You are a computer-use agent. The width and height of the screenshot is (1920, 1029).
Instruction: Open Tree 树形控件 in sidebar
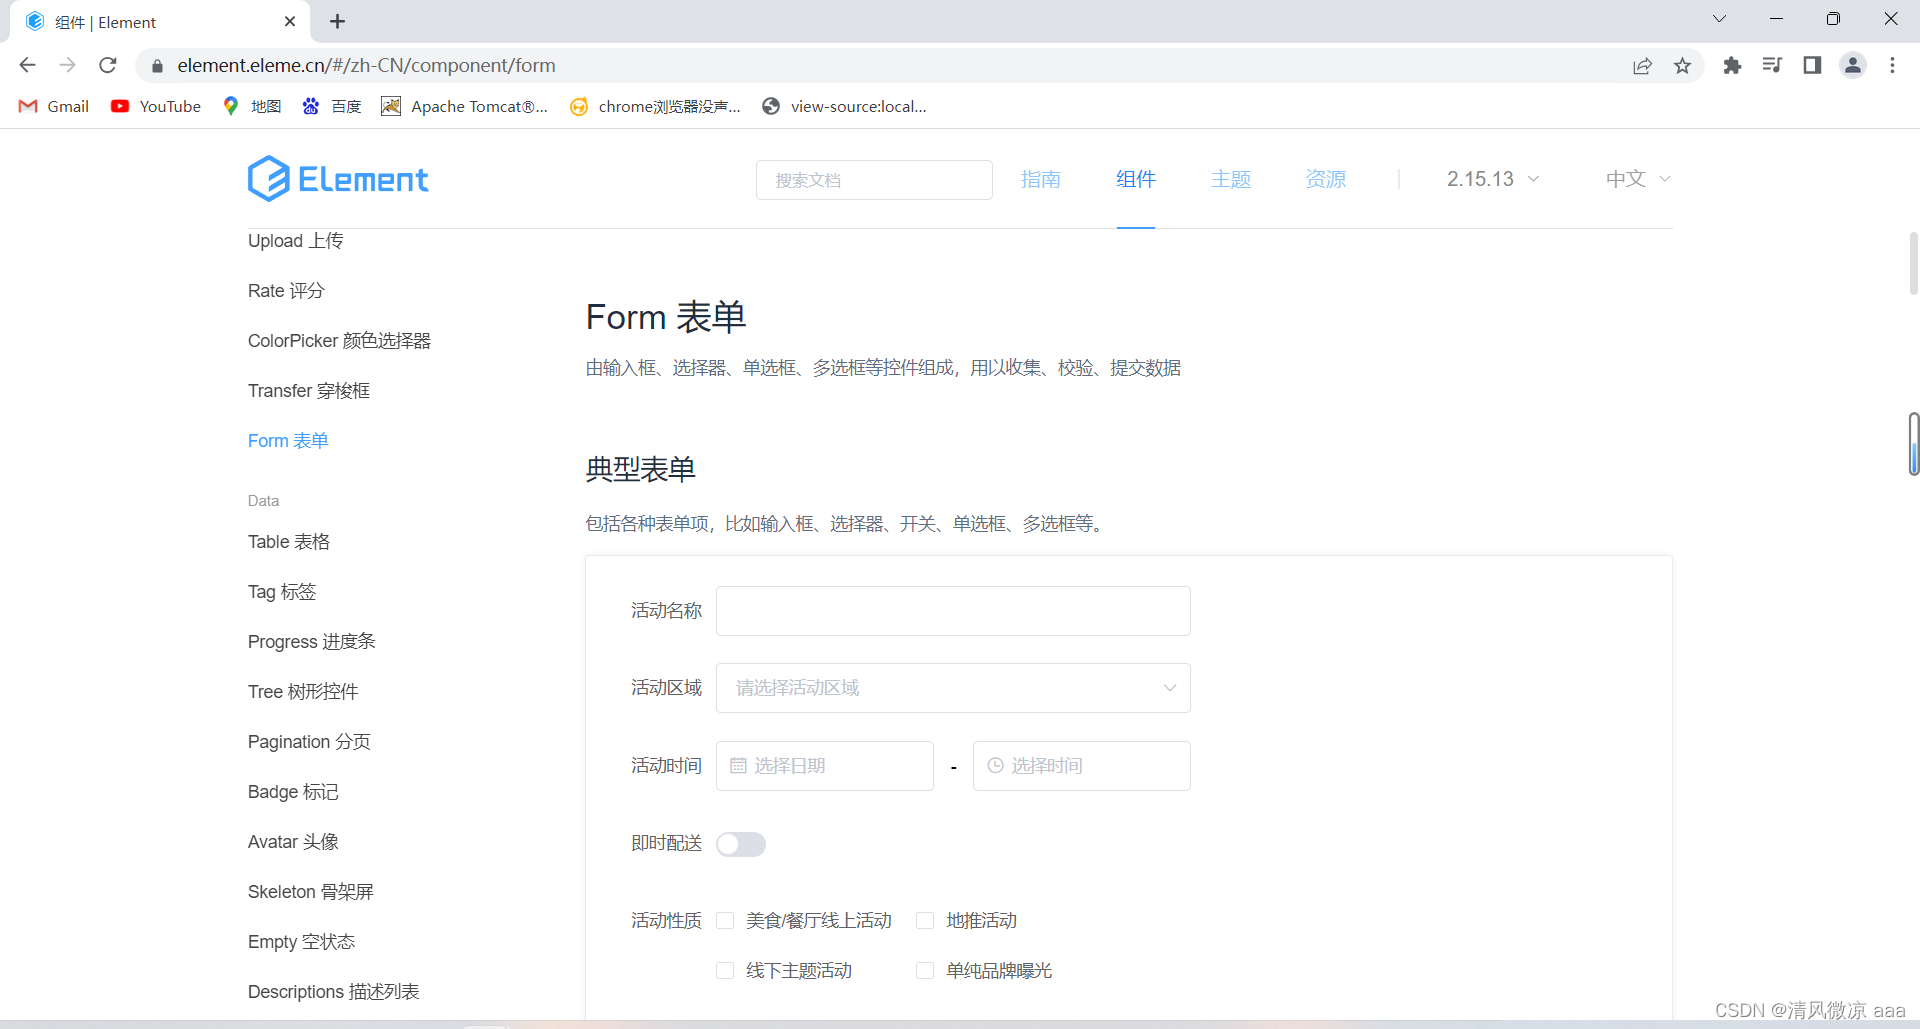[303, 692]
